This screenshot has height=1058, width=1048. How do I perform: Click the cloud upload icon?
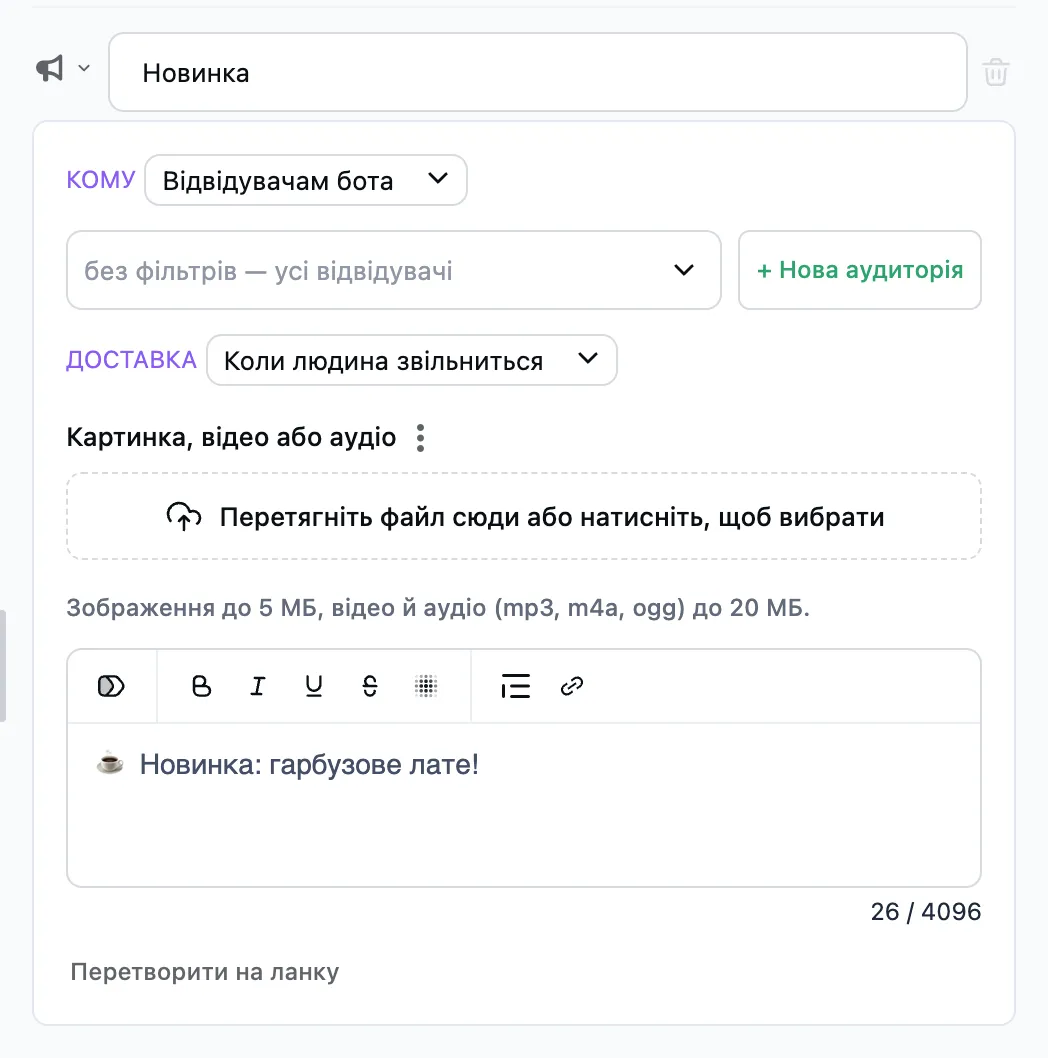click(184, 517)
